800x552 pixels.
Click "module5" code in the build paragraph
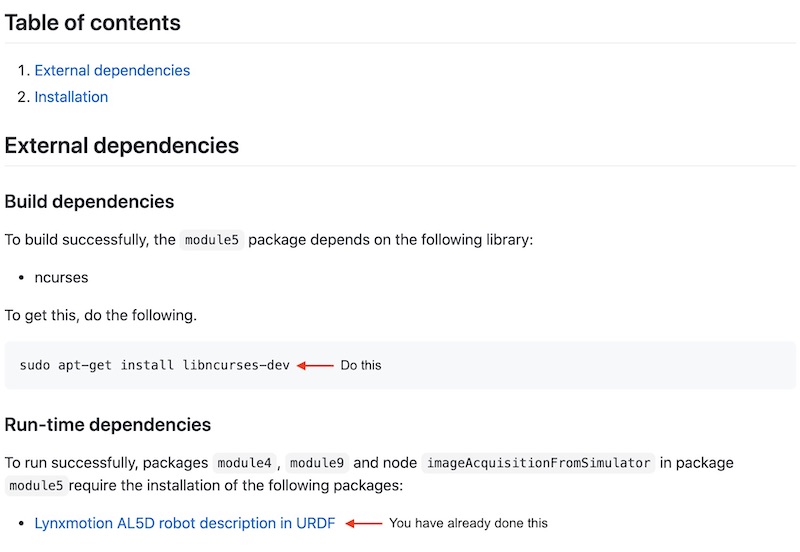click(x=212, y=241)
